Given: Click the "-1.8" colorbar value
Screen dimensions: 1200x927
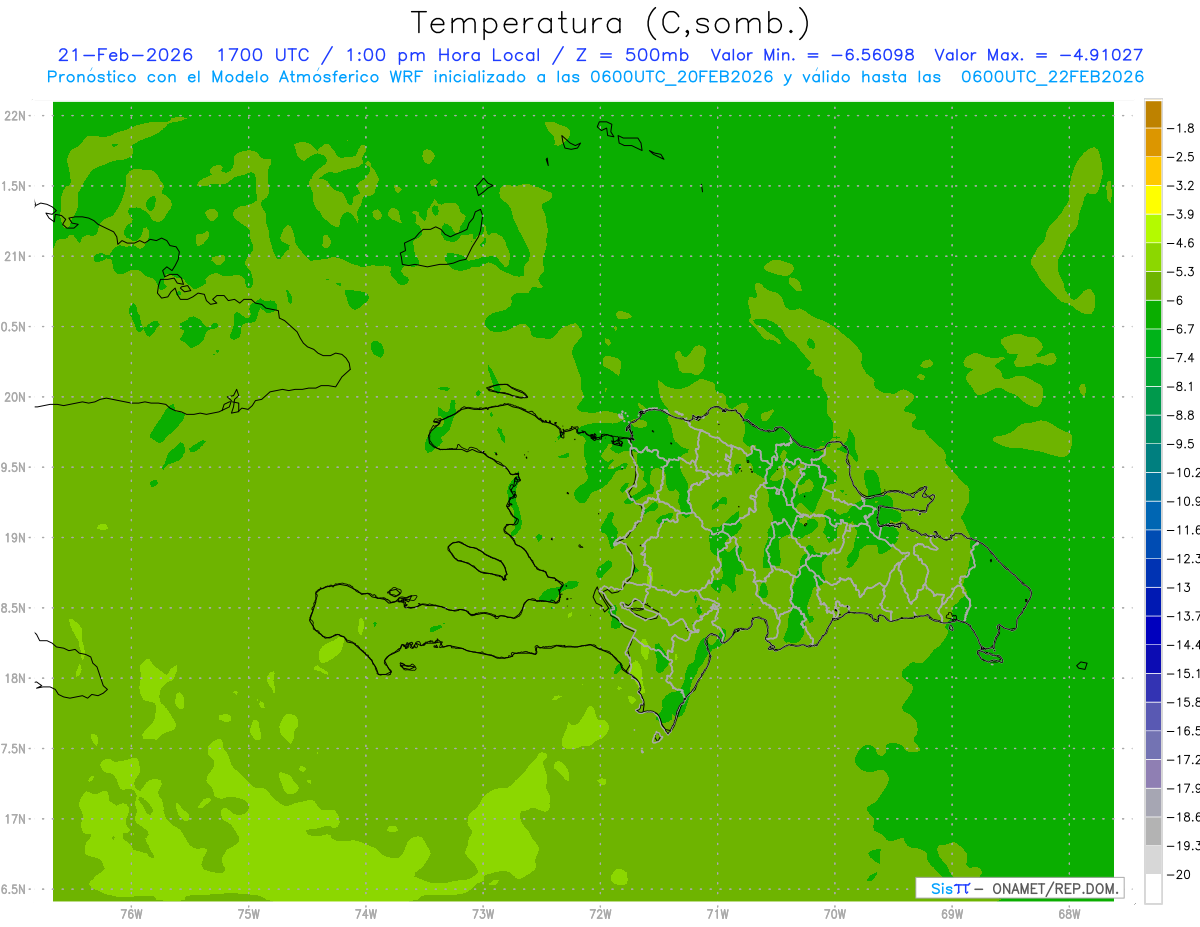Looking at the screenshot, I should (x=1183, y=128).
